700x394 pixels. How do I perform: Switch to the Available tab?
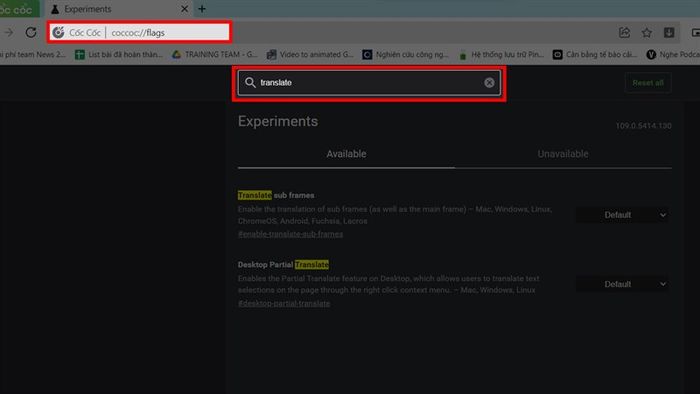(346, 154)
